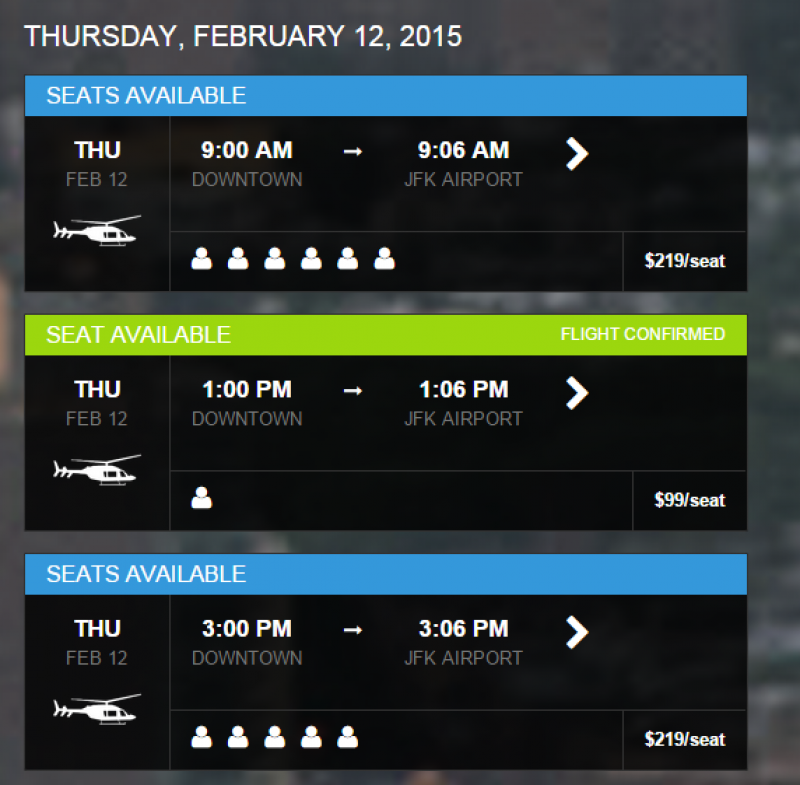Image resolution: width=800 pixels, height=785 pixels.
Task: Open 1:00 PM flight details via chevron
Action: pyautogui.click(x=577, y=393)
